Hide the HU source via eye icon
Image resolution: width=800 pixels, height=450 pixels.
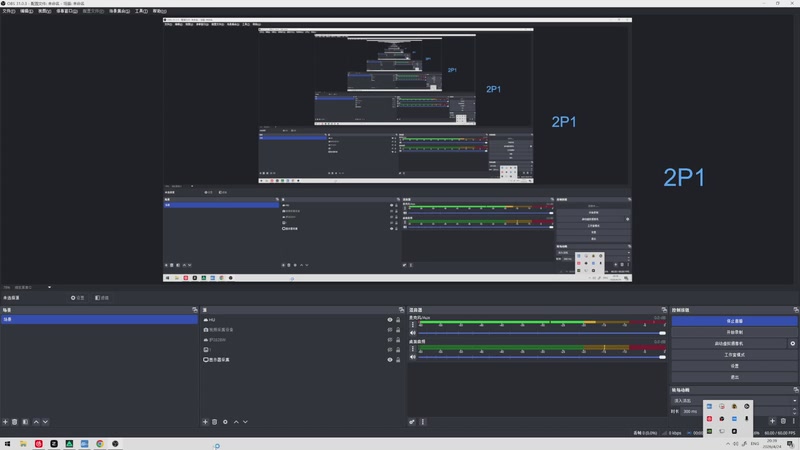coord(390,320)
